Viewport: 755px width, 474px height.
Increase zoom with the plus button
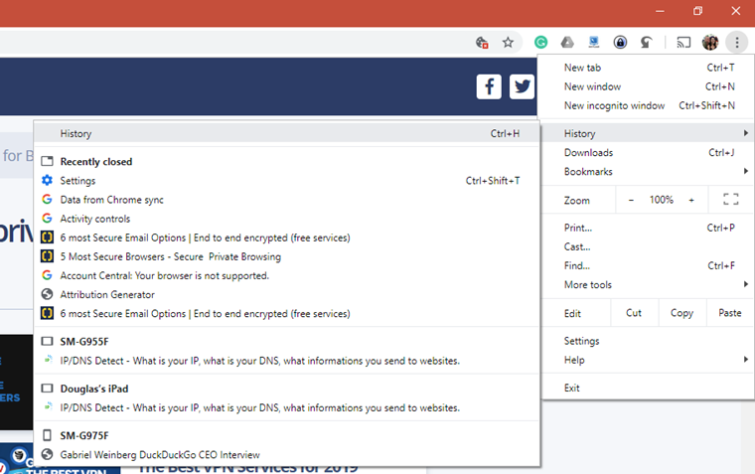[691, 200]
